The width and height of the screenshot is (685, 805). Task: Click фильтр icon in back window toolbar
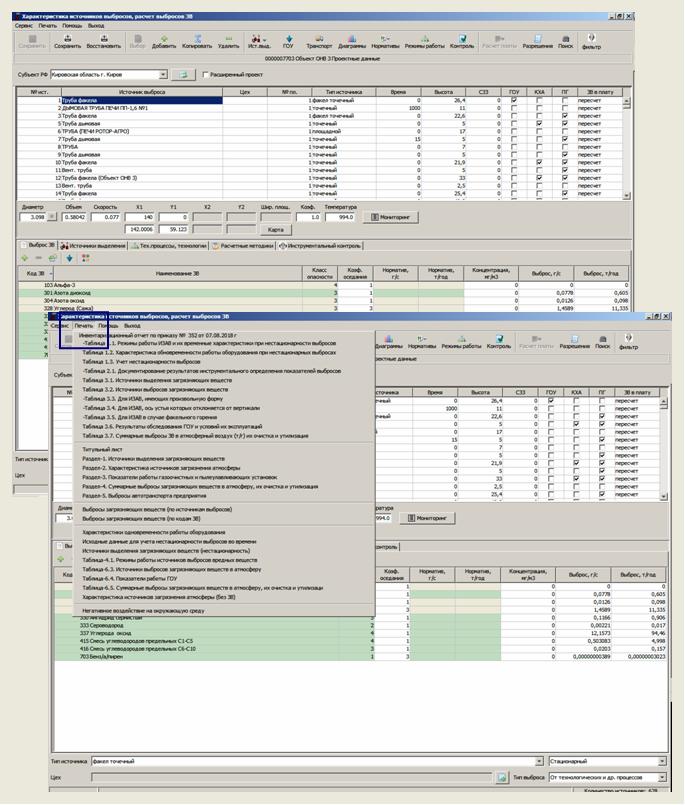pyautogui.click(x=591, y=38)
